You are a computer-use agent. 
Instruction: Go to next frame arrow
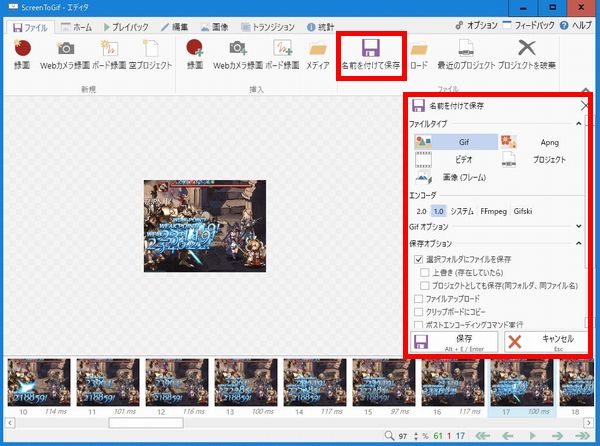click(x=557, y=436)
